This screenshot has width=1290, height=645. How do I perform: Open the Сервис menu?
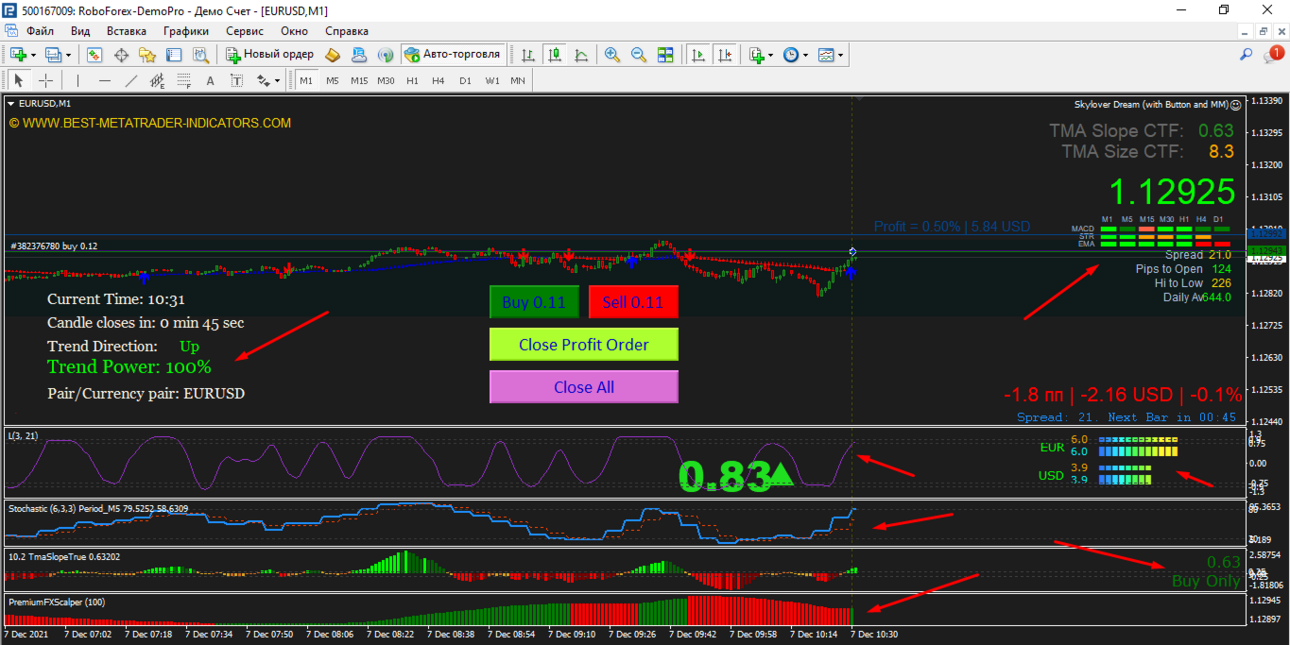pyautogui.click(x=245, y=31)
